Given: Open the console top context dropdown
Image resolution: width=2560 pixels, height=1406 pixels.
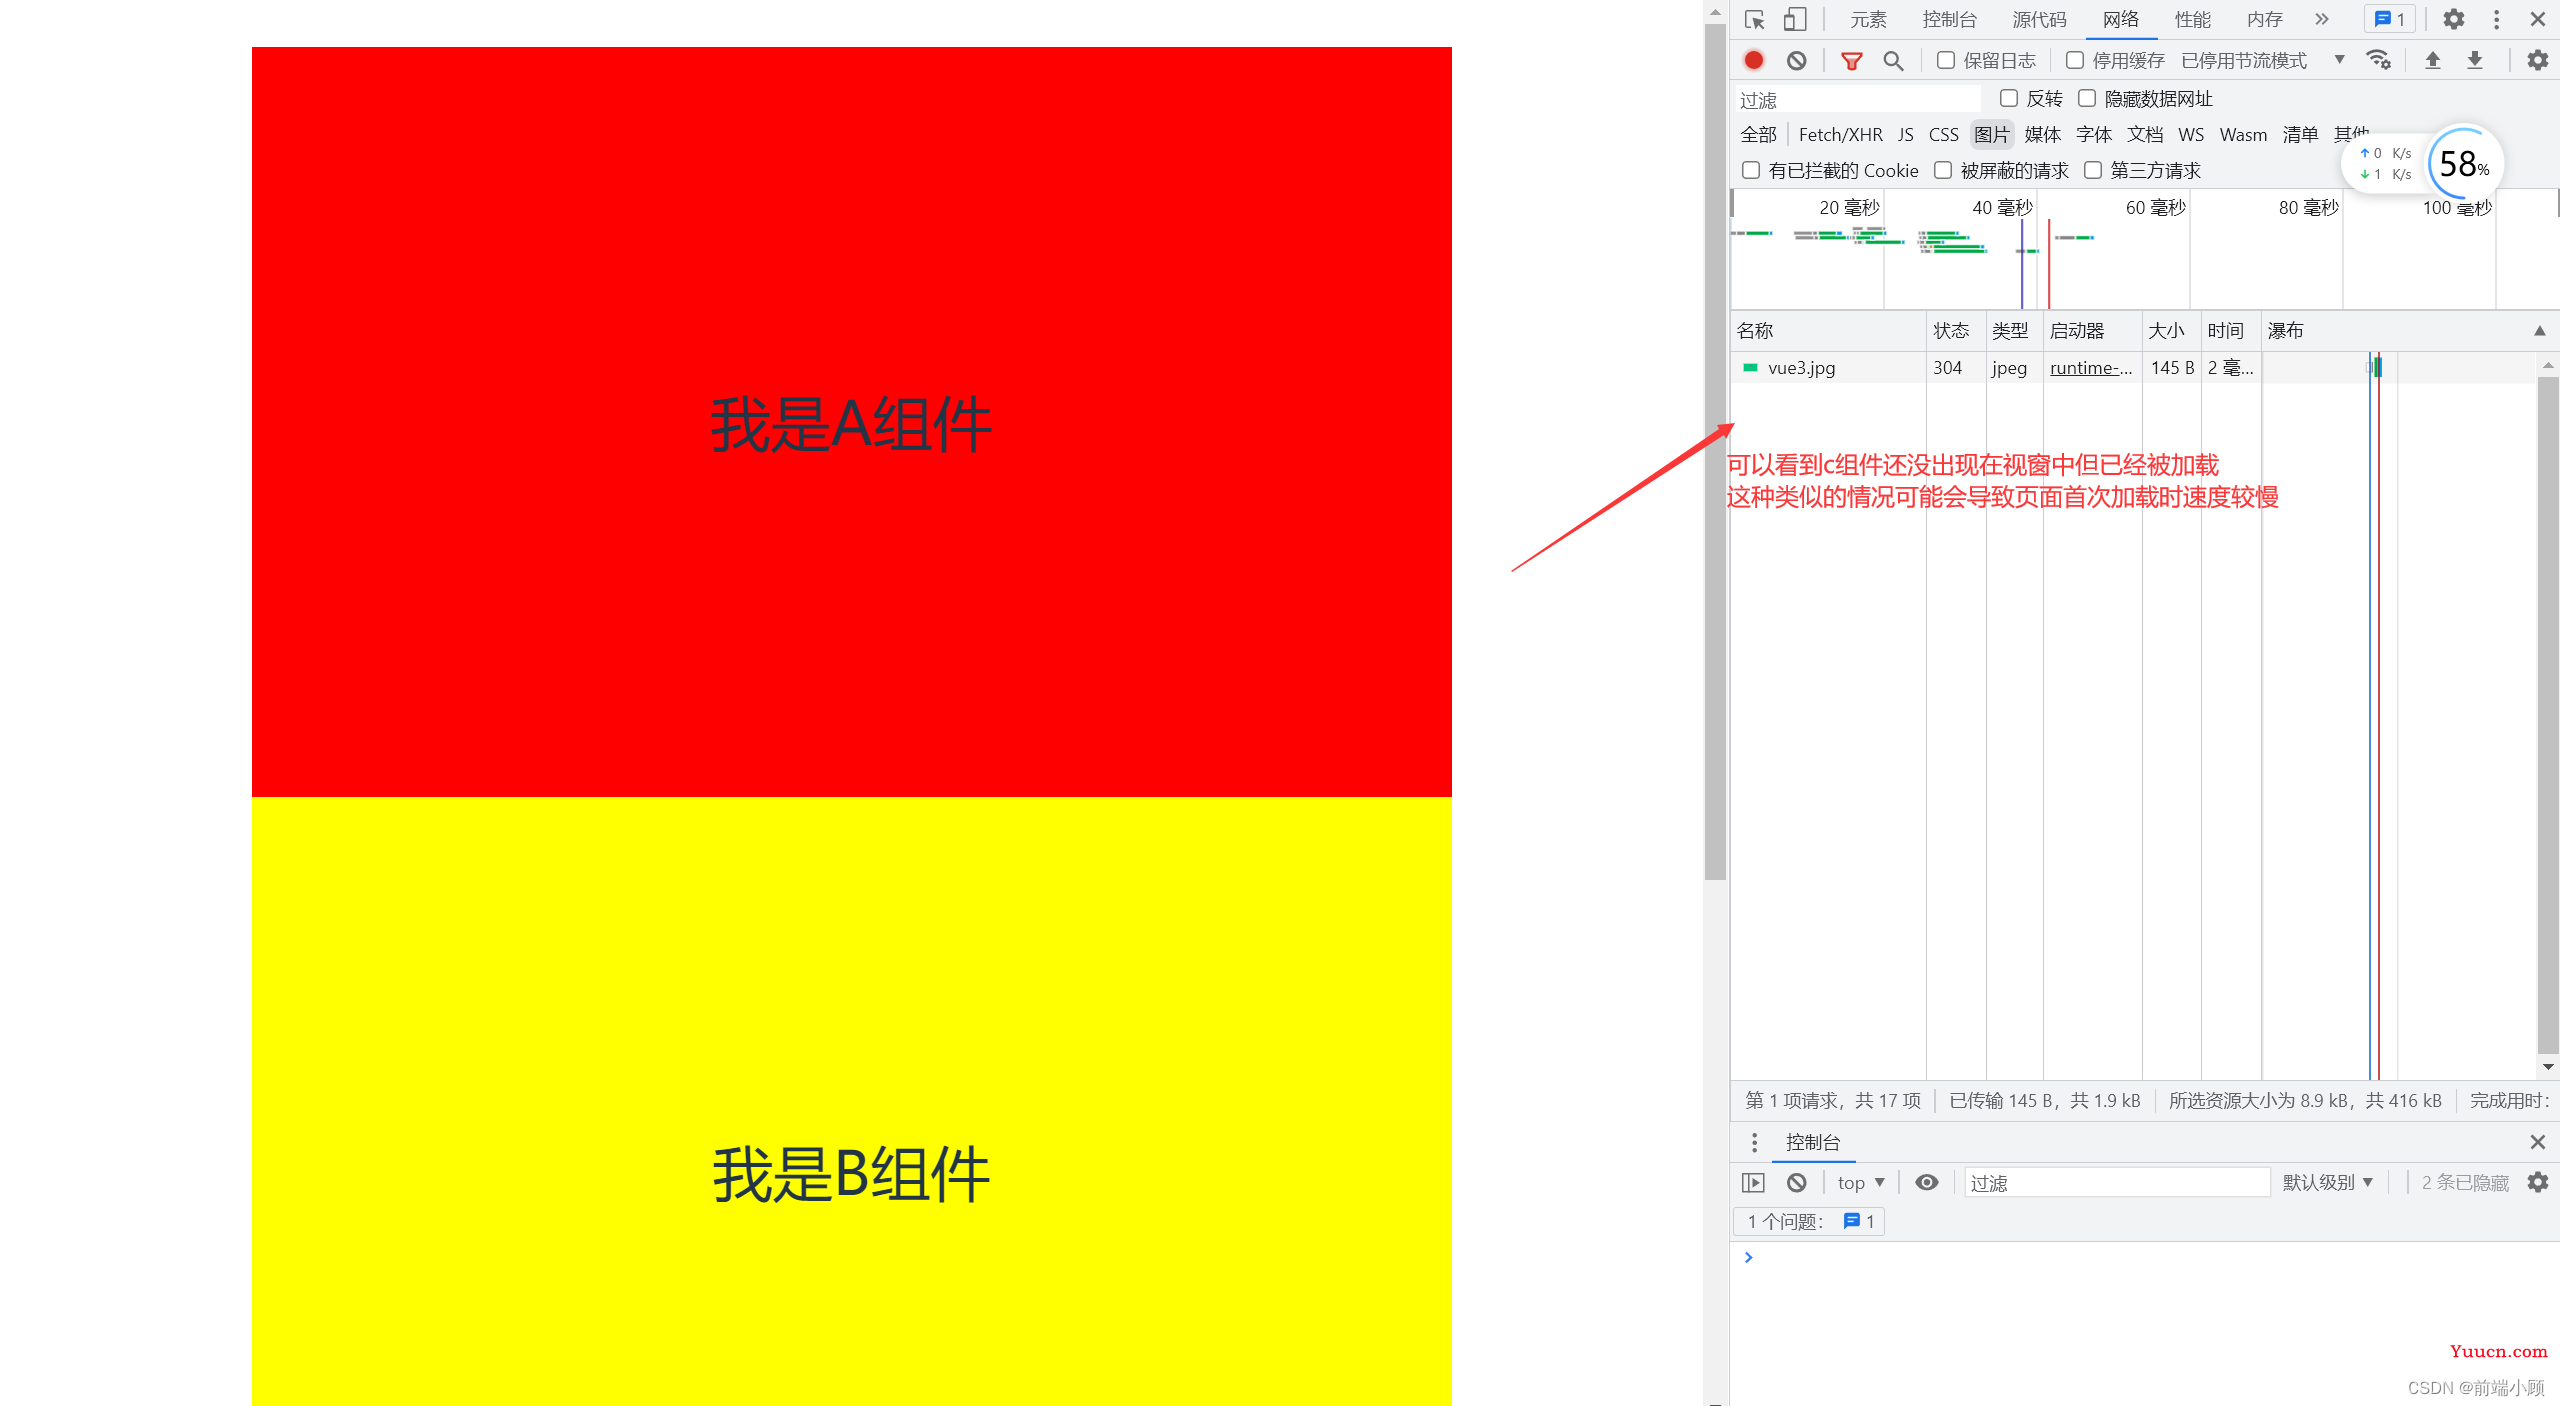Looking at the screenshot, I should (1861, 1182).
